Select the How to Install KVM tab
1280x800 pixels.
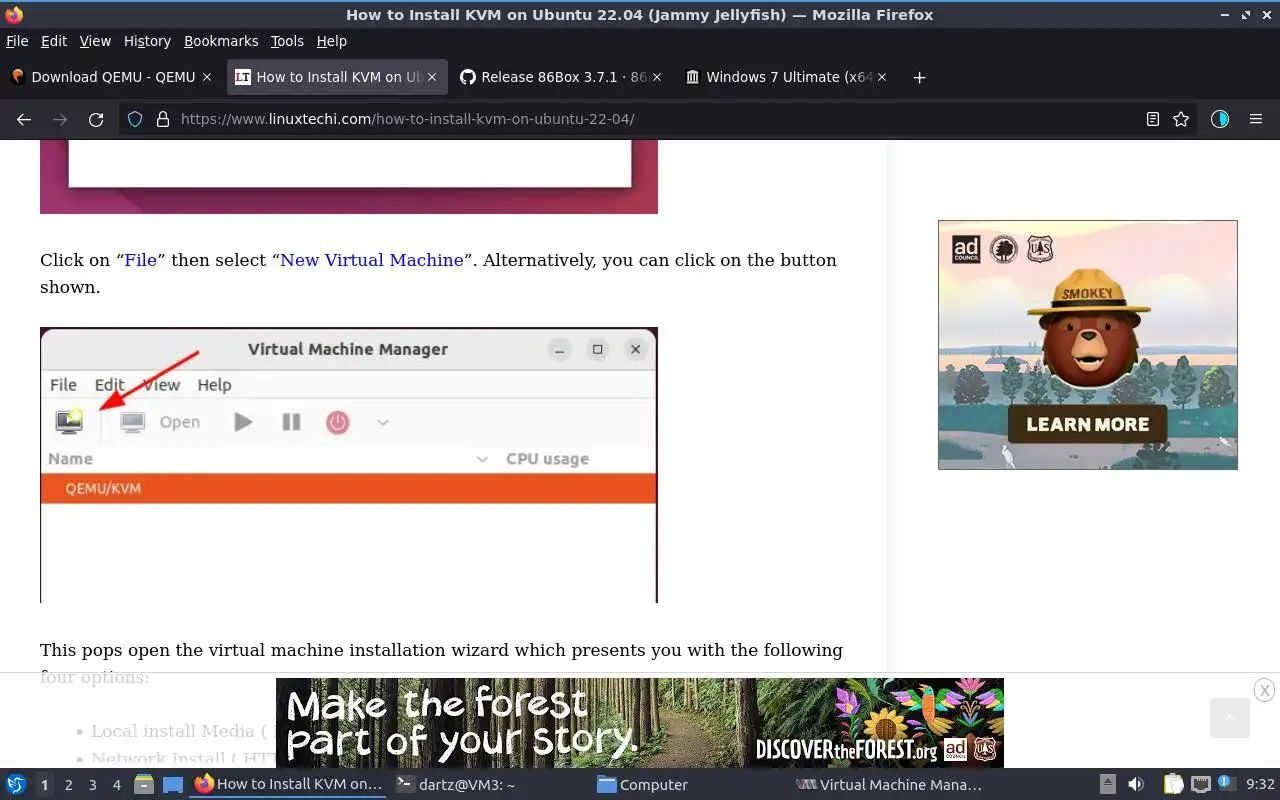(x=335, y=77)
